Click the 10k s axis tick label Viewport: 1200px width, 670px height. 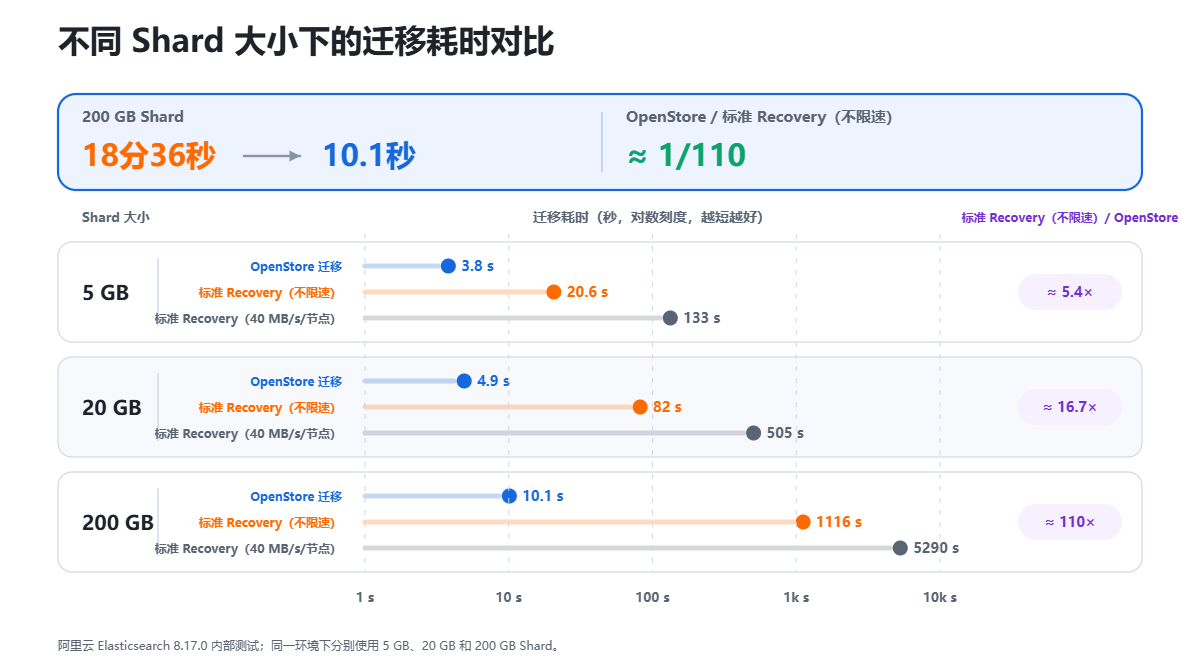[x=940, y=597]
